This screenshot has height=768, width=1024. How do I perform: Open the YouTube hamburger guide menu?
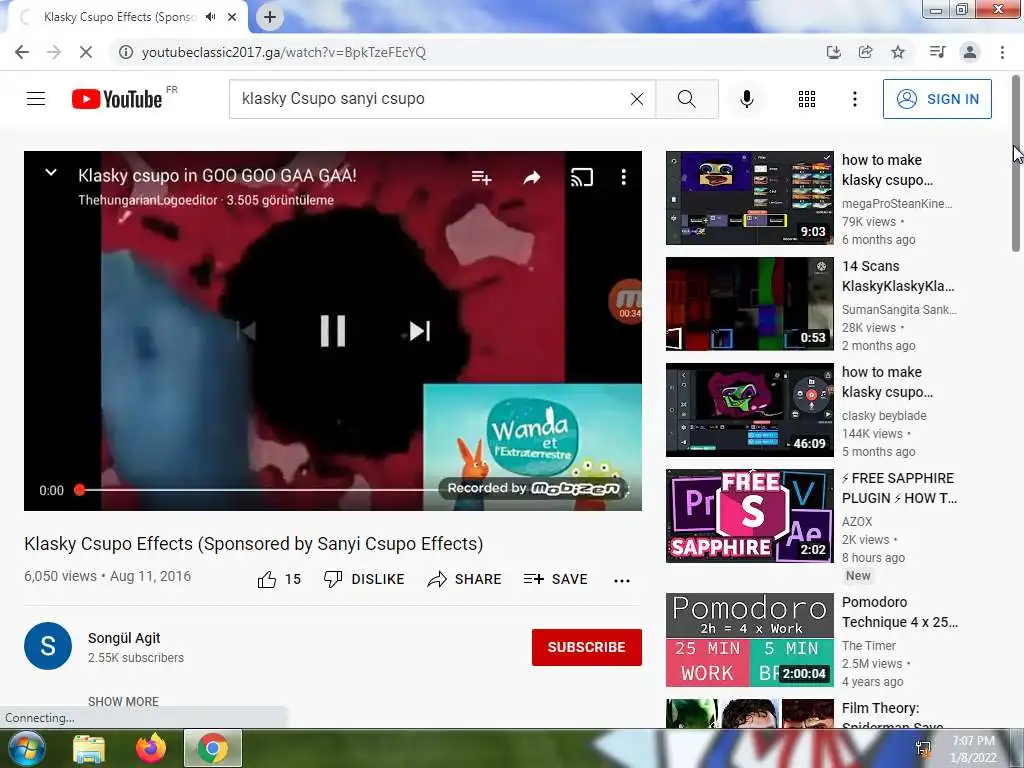click(36, 99)
